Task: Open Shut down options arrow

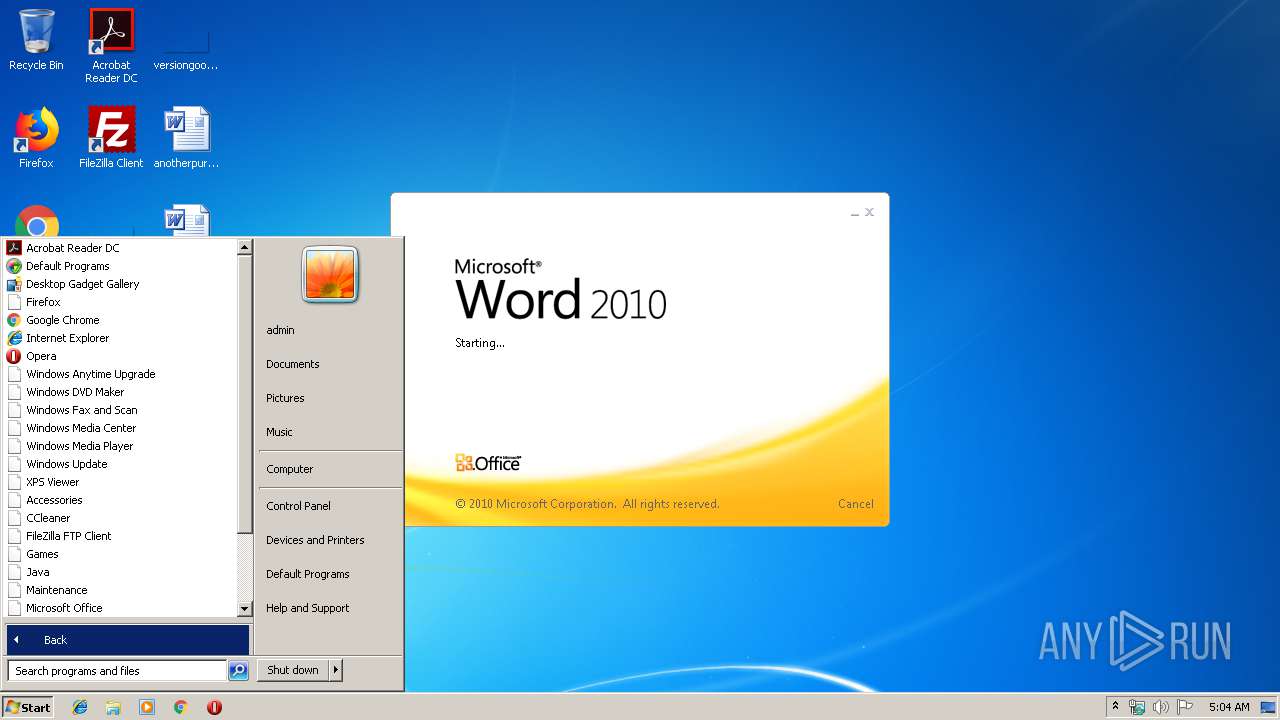Action: [336, 670]
